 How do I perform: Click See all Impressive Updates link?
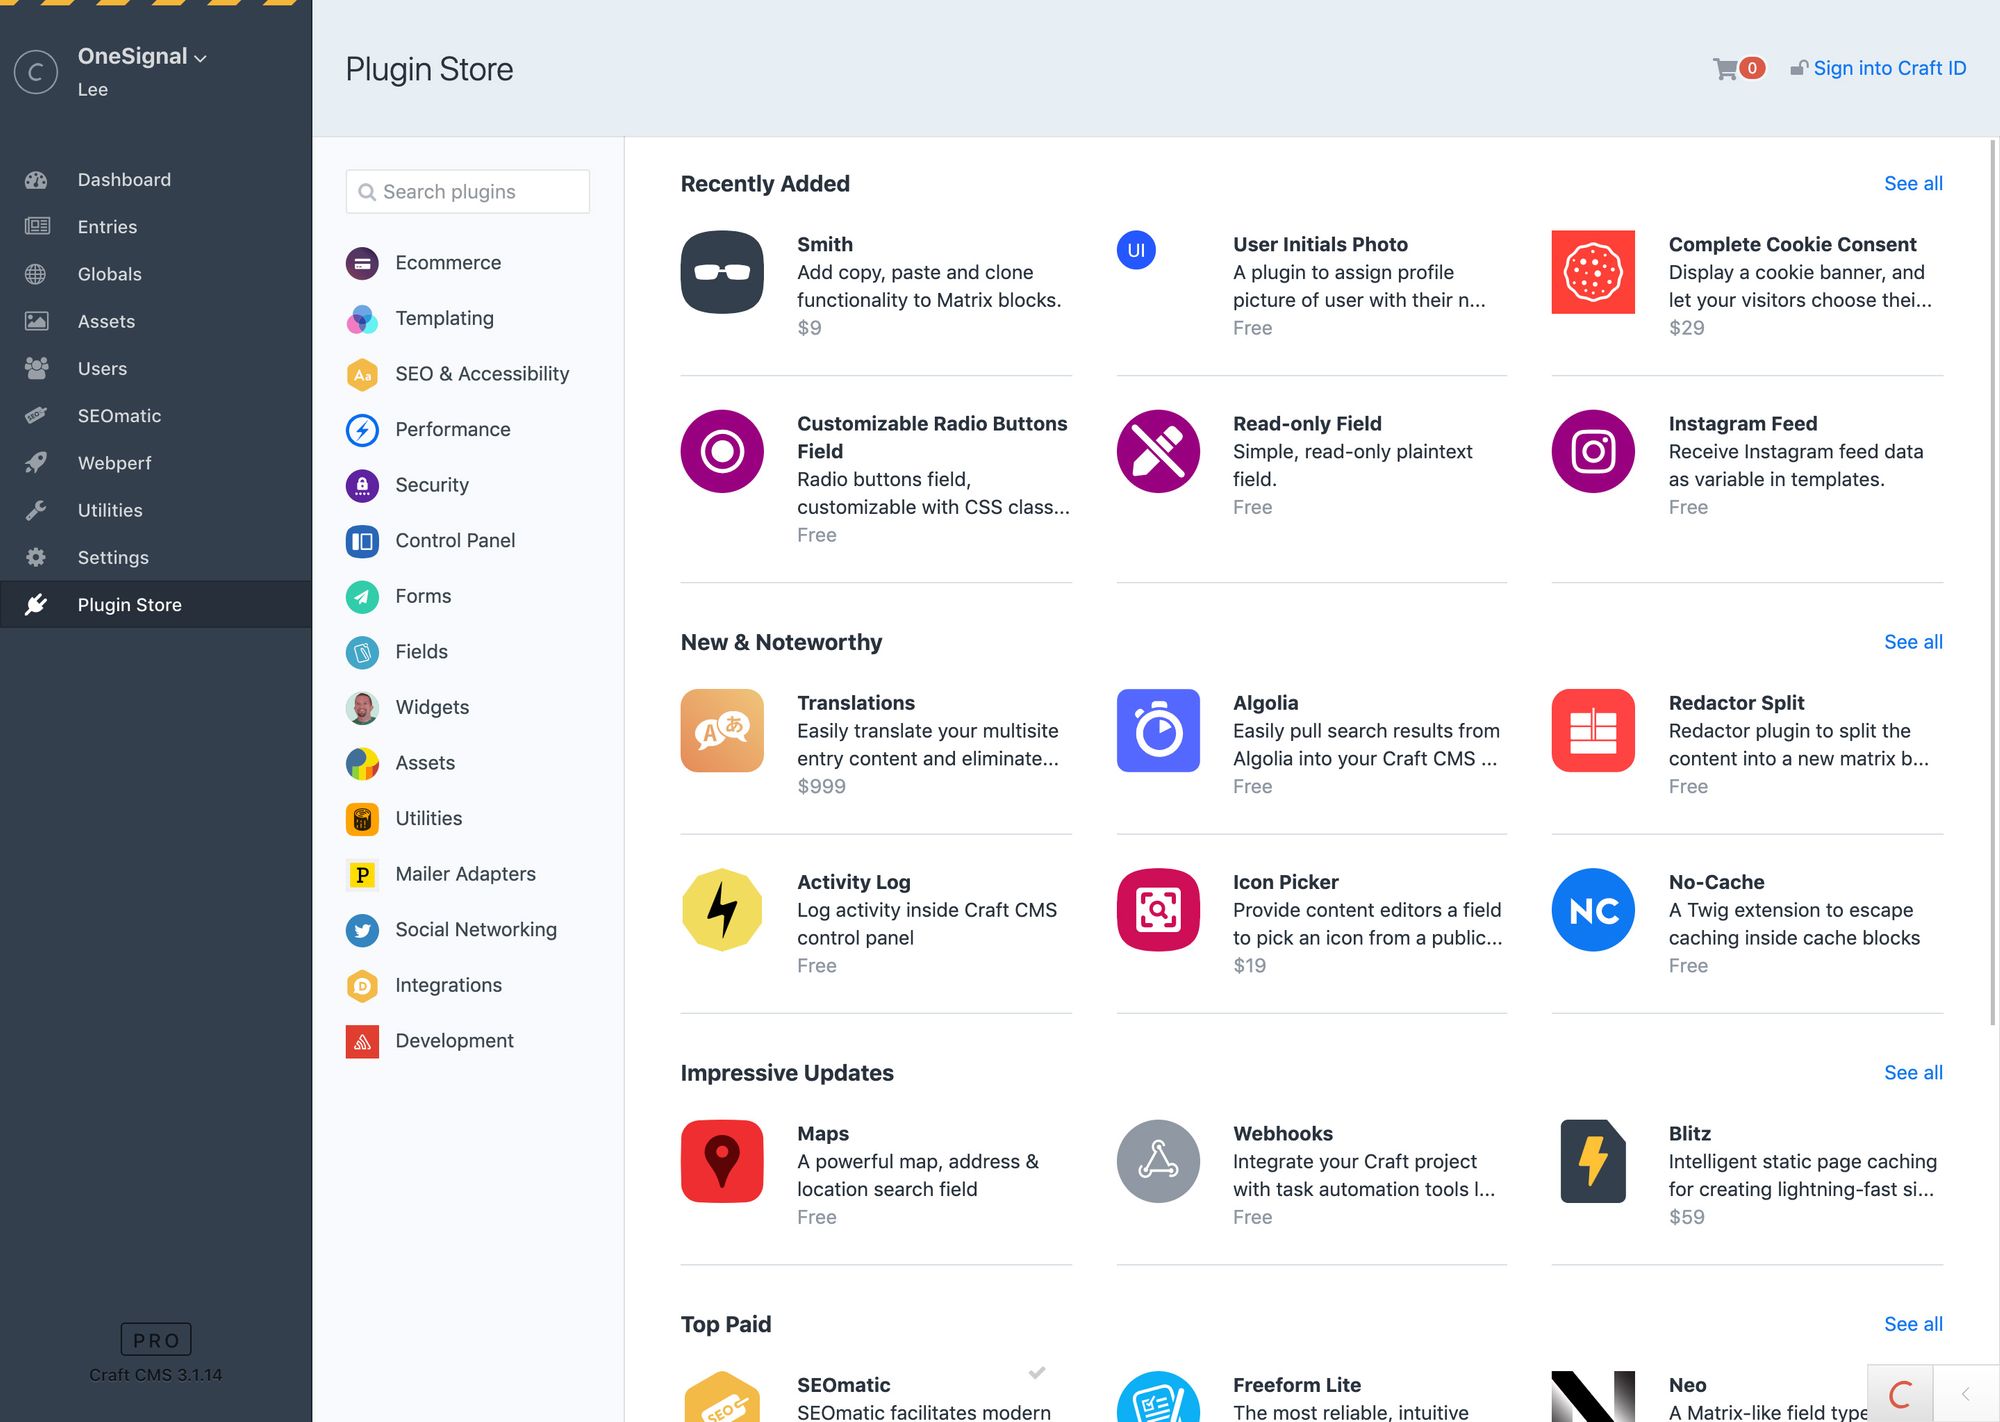tap(1914, 1073)
